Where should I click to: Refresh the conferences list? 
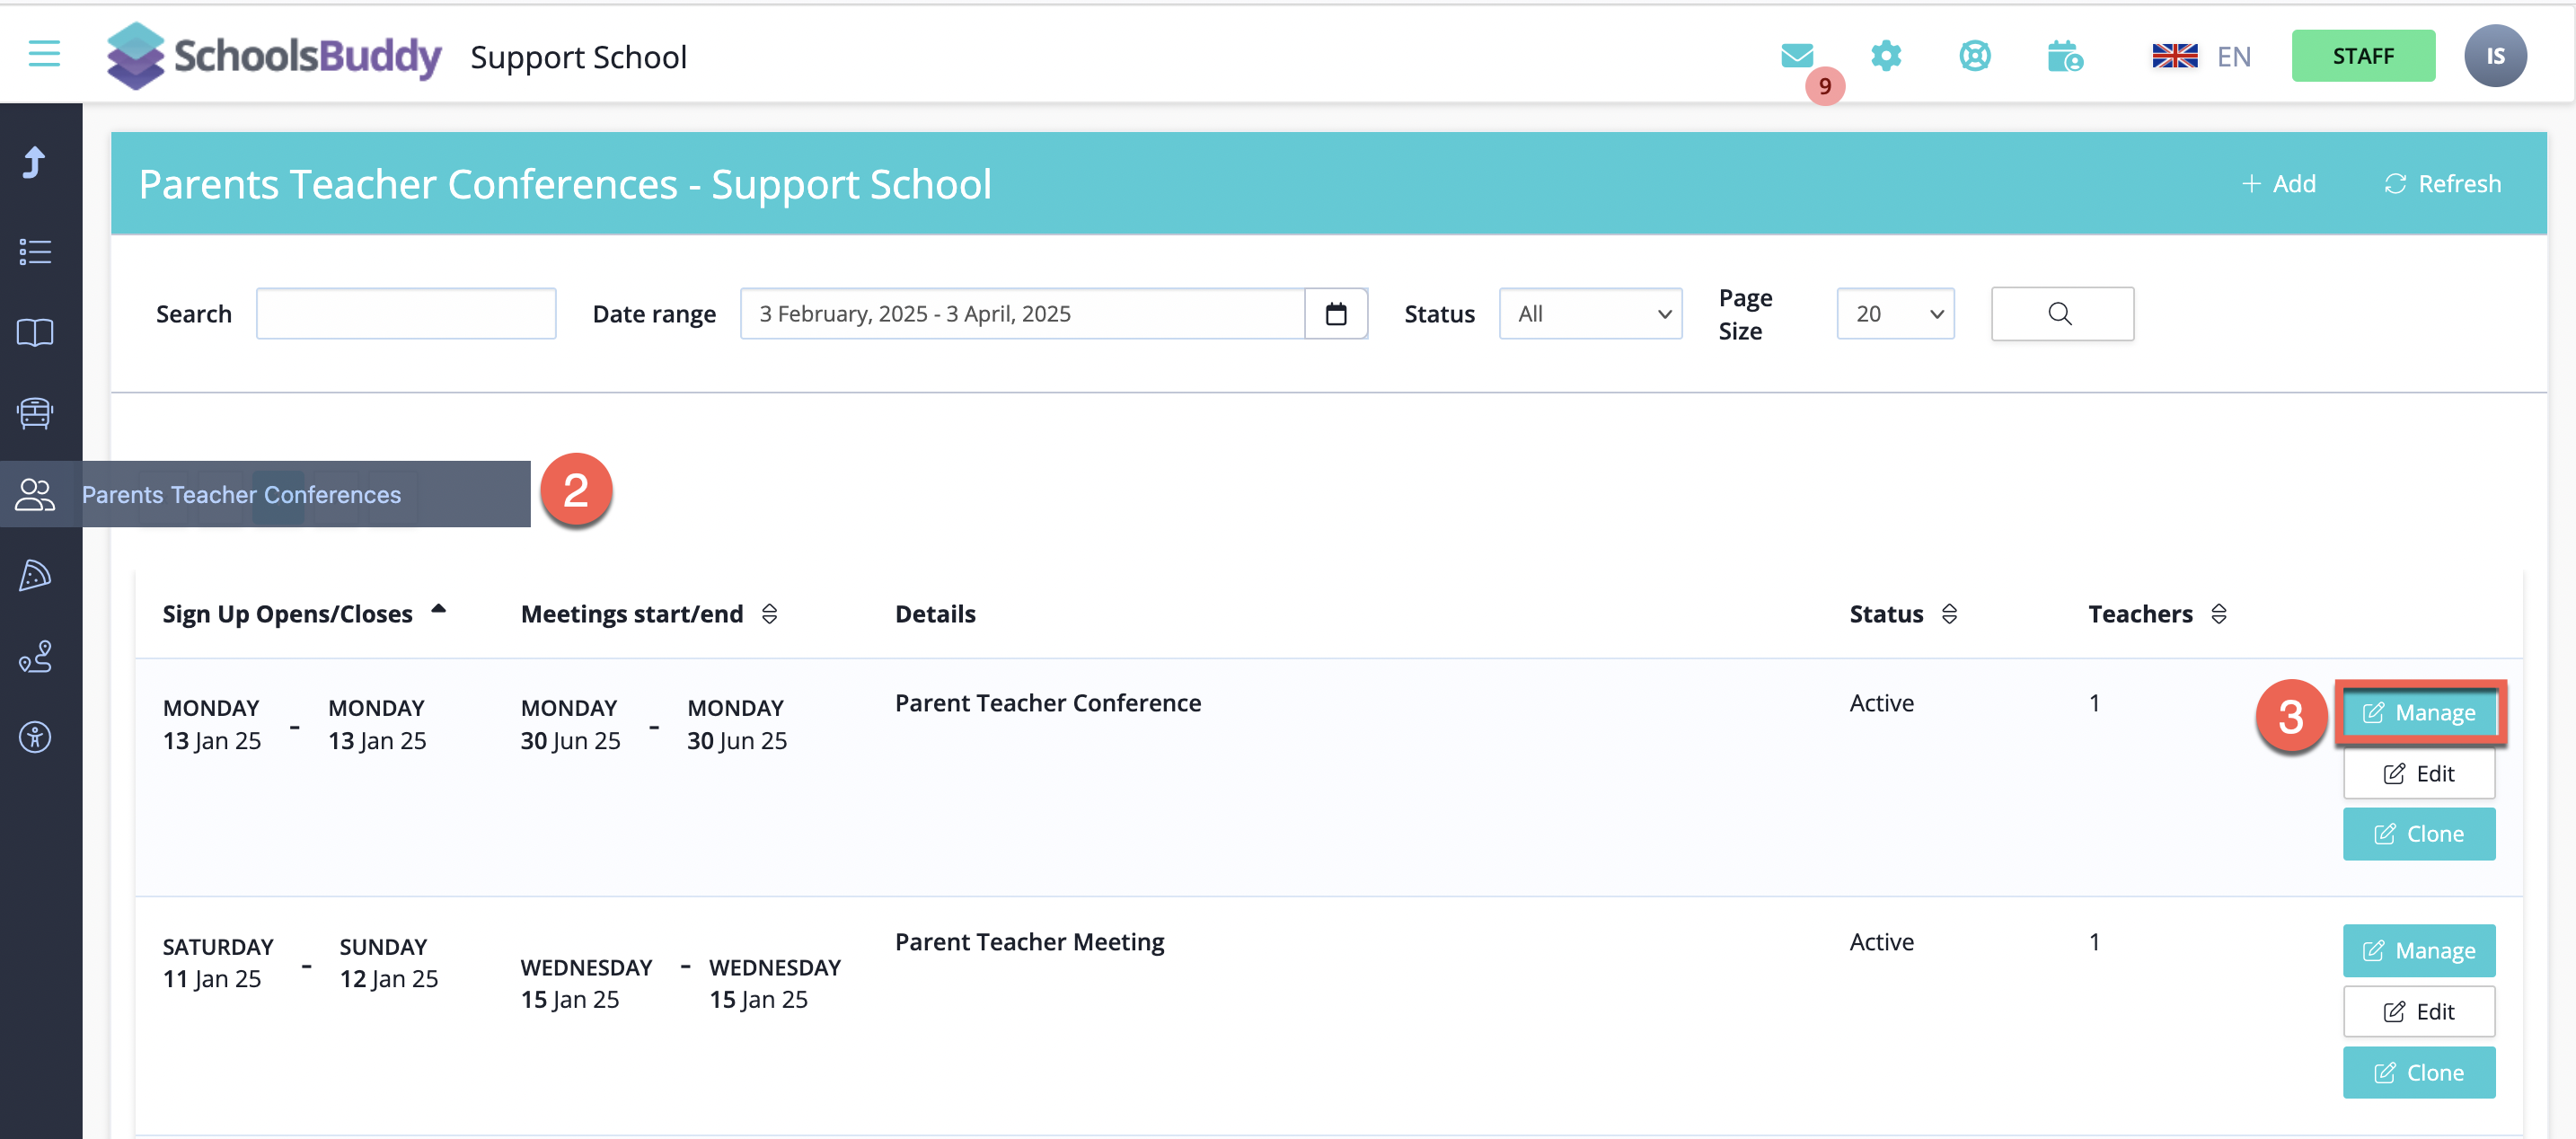pos(2442,184)
